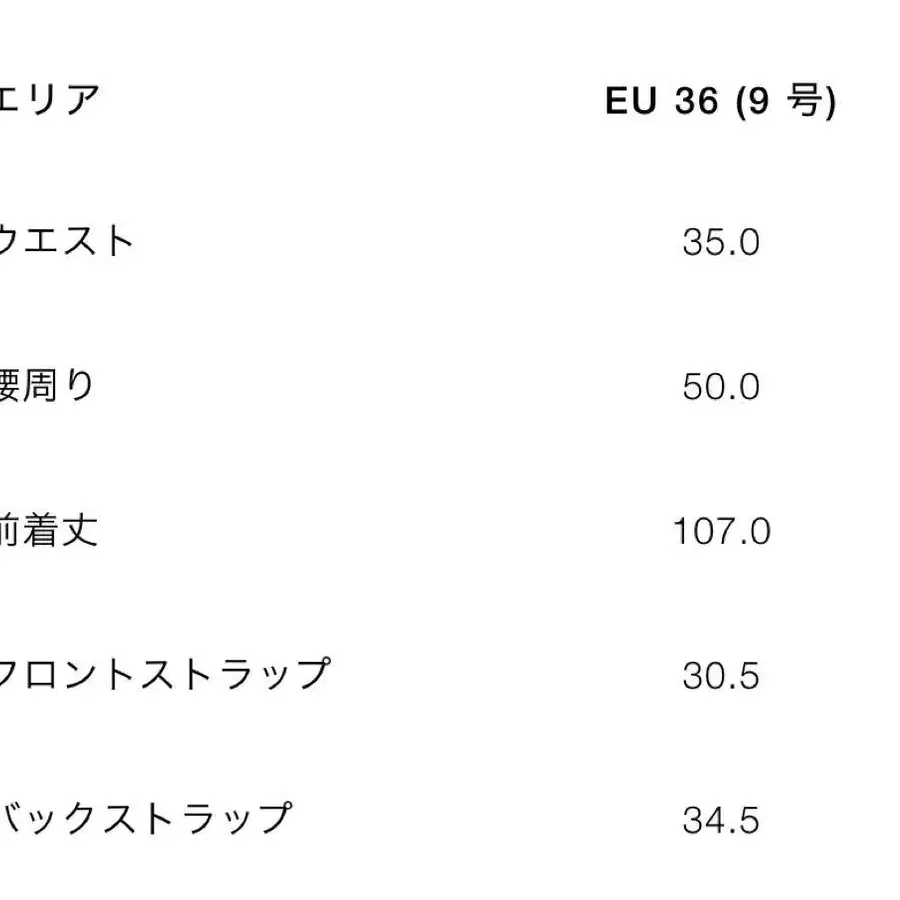Click the 腰周り row label
The image size is (900, 900).
pos(47,386)
